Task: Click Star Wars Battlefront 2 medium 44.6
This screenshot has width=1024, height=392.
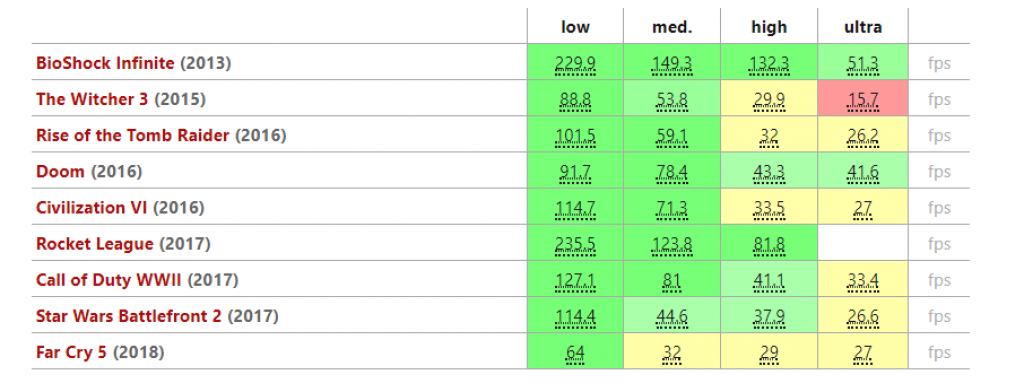Action: [x=671, y=317]
